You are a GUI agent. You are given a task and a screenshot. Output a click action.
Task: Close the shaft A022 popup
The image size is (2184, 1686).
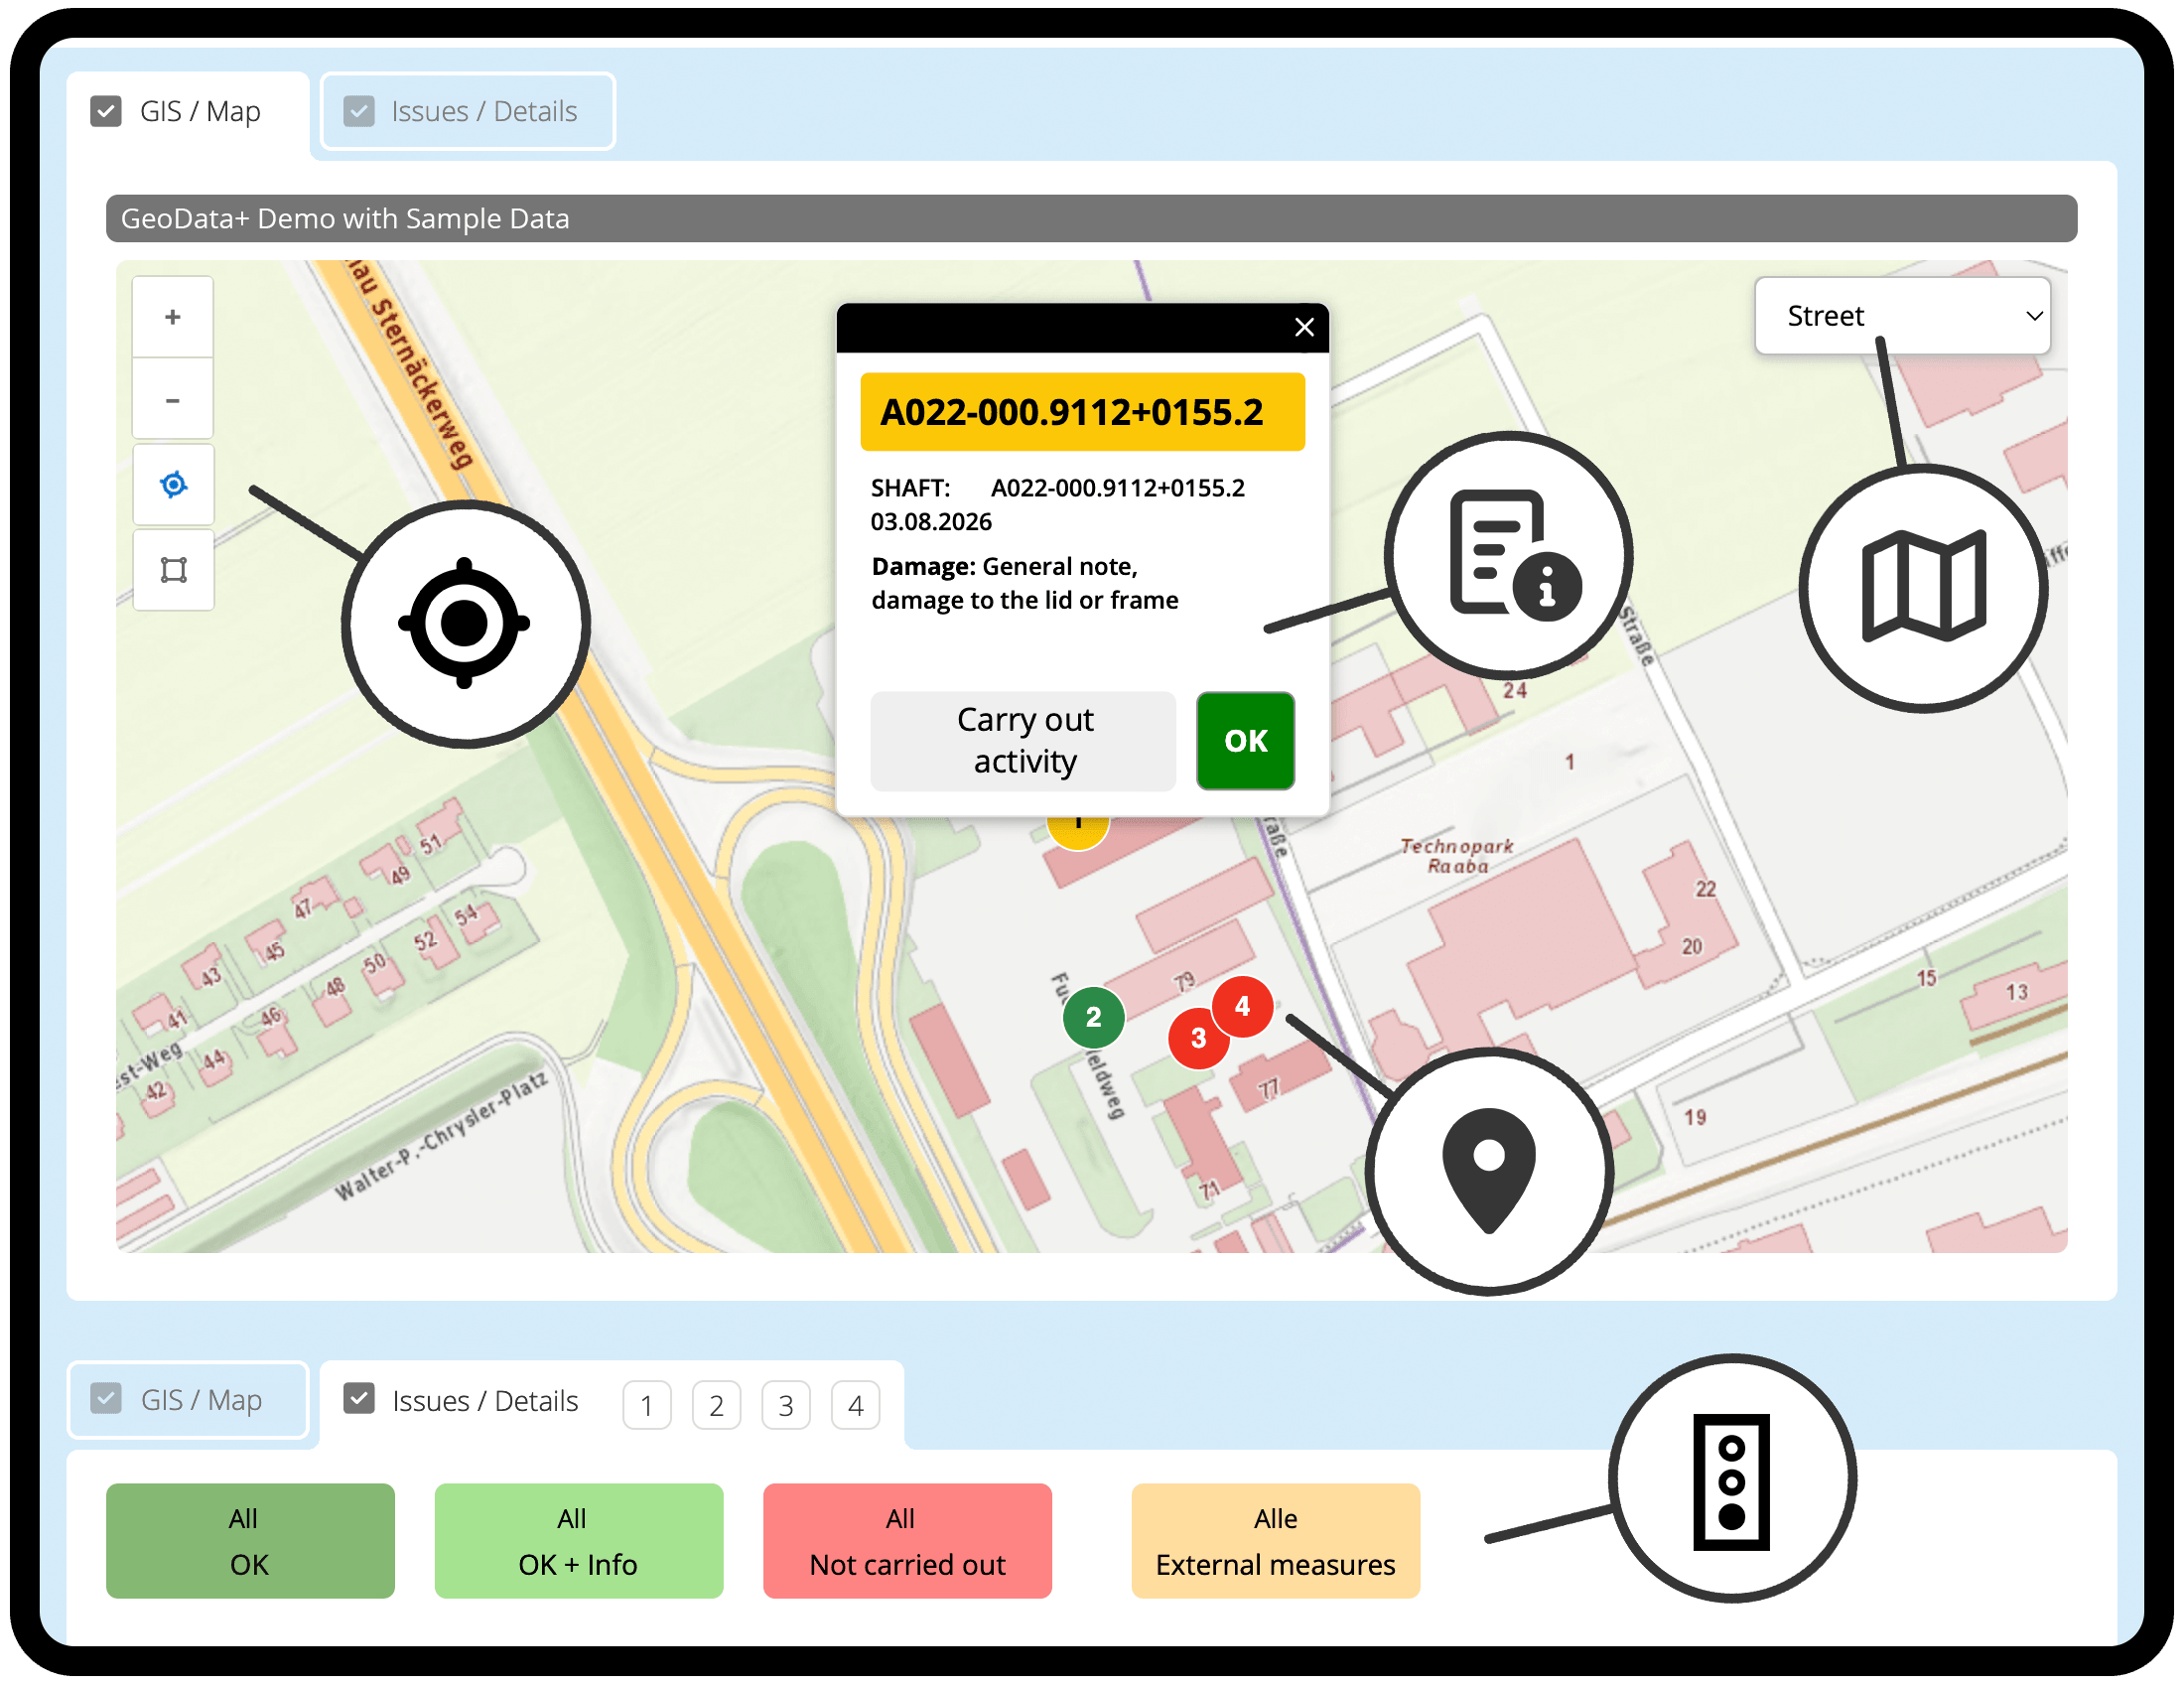tap(1303, 327)
